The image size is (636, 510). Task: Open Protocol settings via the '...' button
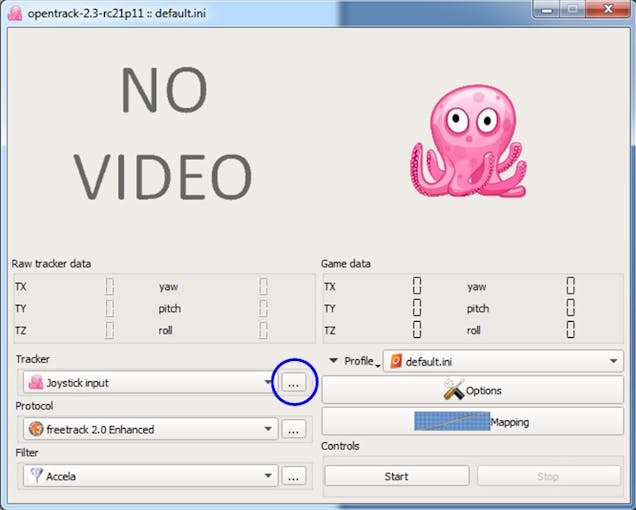click(294, 429)
